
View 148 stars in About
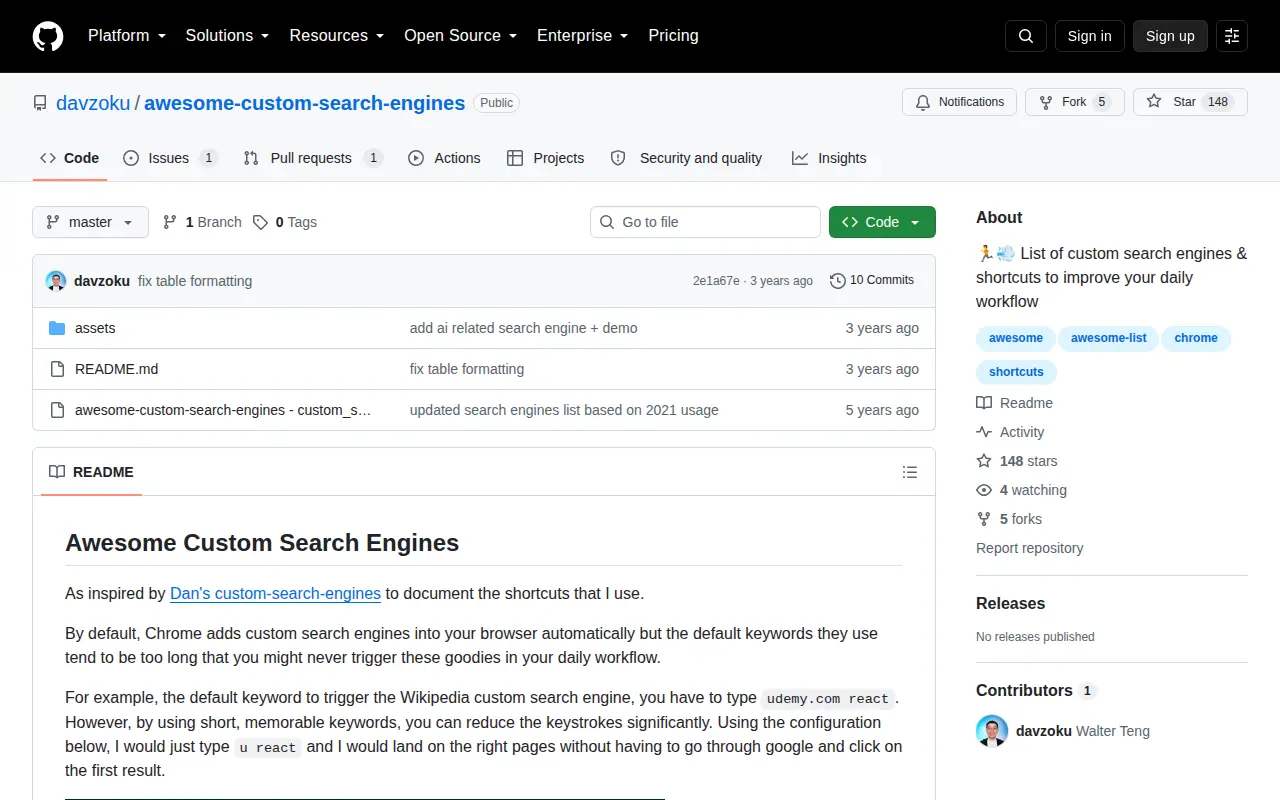[x=1017, y=461]
